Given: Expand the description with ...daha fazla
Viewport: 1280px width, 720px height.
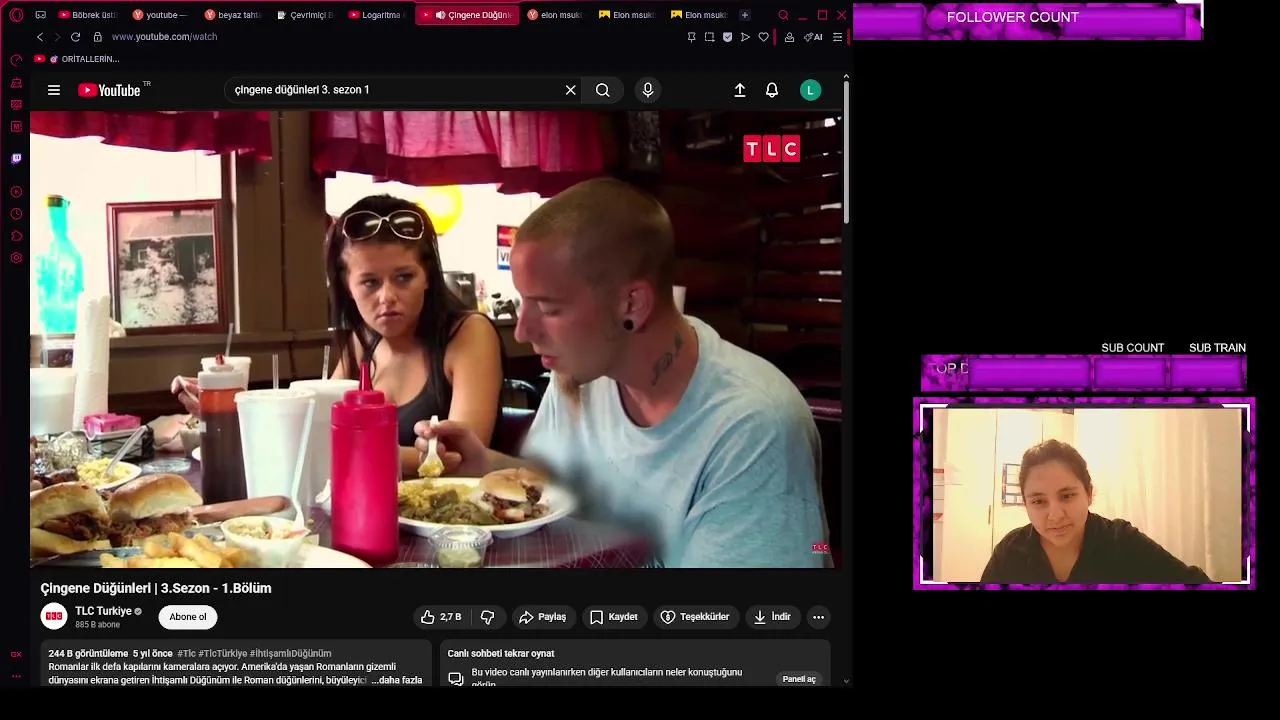Looking at the screenshot, I should (397, 680).
